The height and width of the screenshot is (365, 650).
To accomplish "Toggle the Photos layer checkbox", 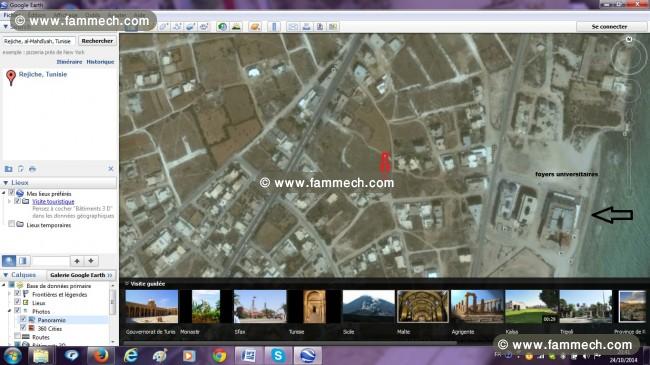I will coord(17,311).
